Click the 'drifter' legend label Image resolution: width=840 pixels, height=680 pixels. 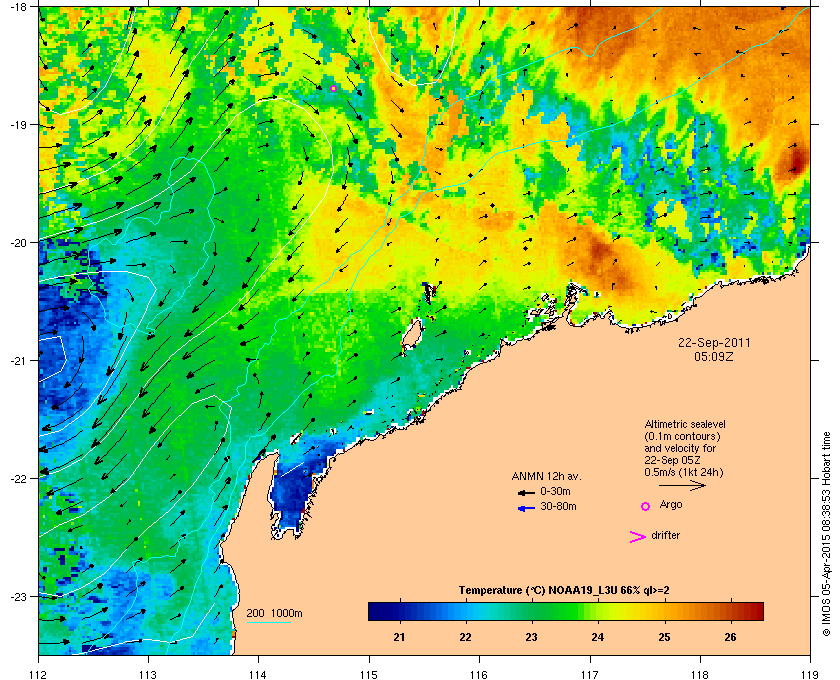pos(665,535)
